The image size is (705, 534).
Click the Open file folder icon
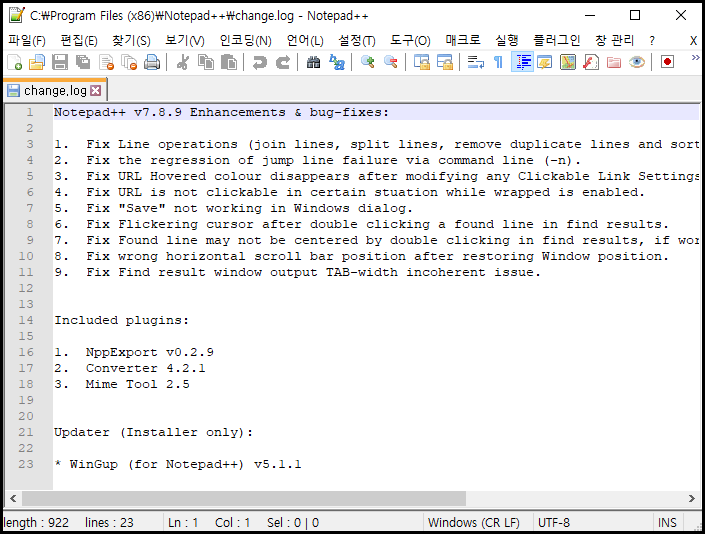37,62
